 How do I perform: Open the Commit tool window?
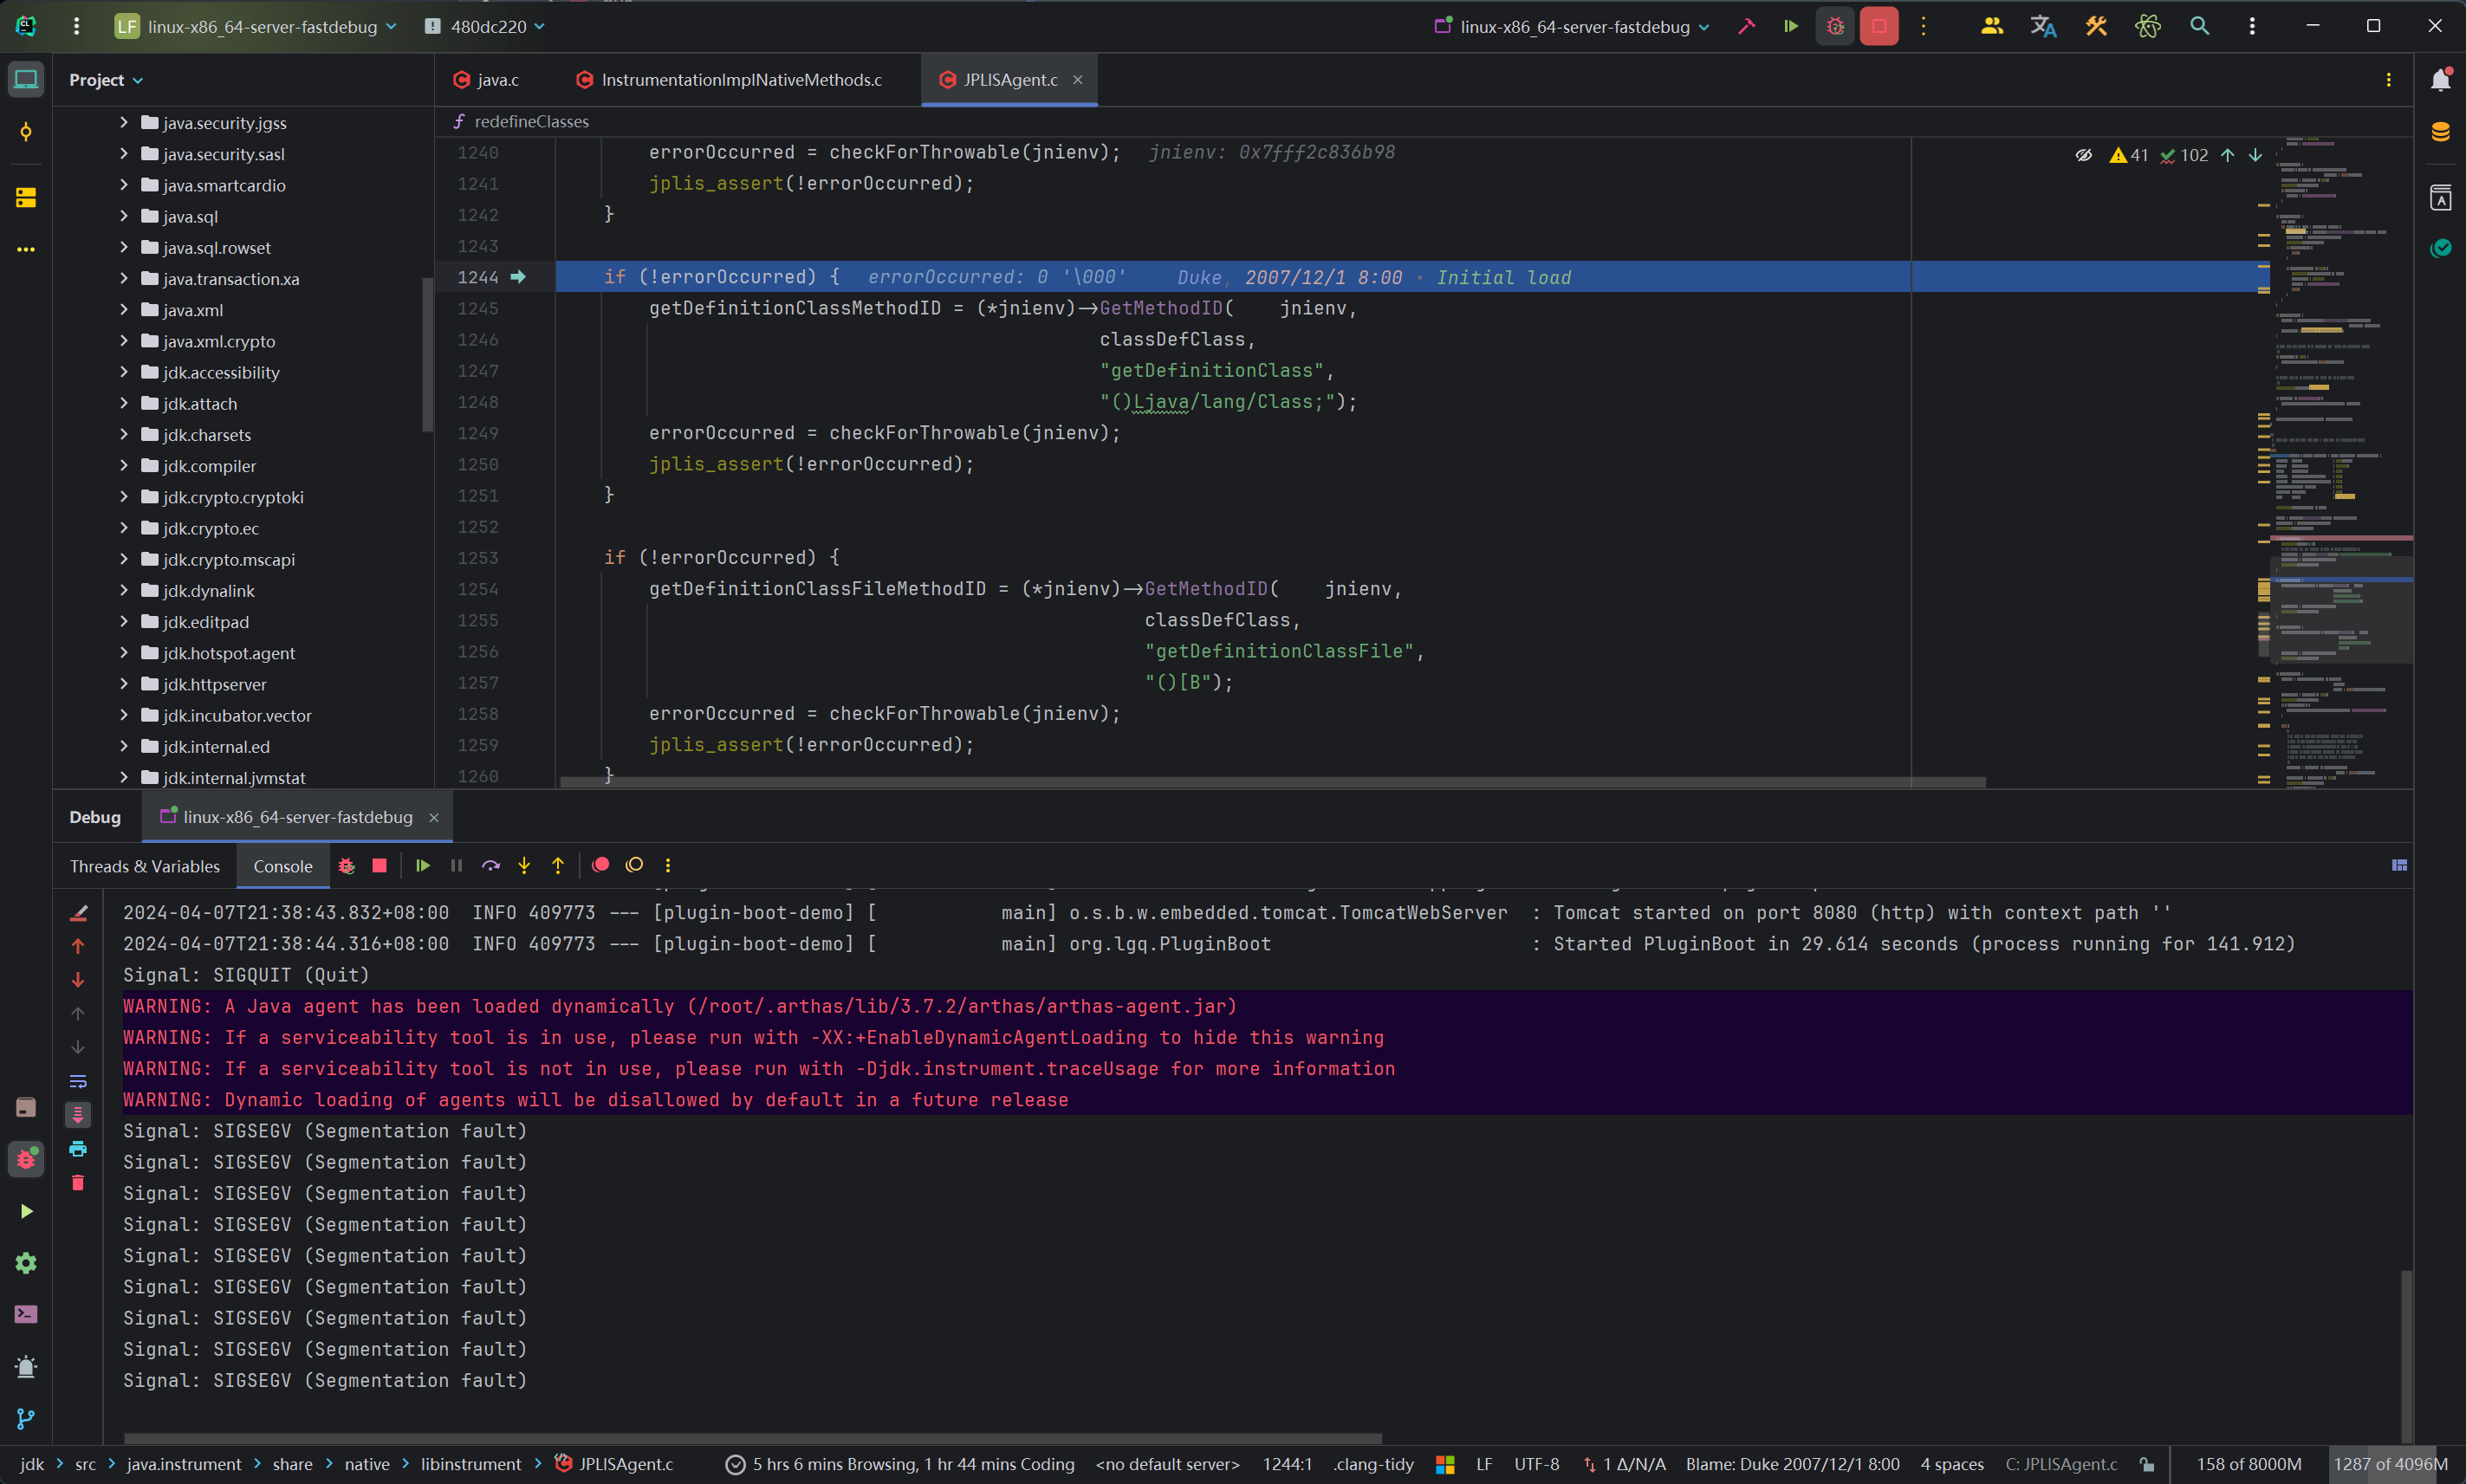pyautogui.click(x=26, y=132)
